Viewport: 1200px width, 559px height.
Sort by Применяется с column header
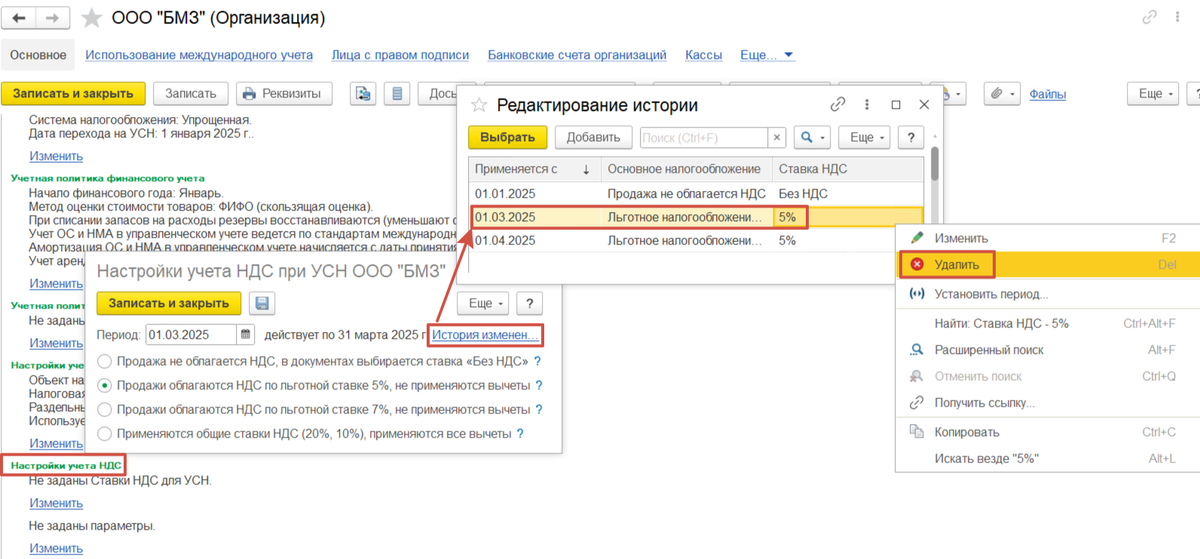pos(534,169)
